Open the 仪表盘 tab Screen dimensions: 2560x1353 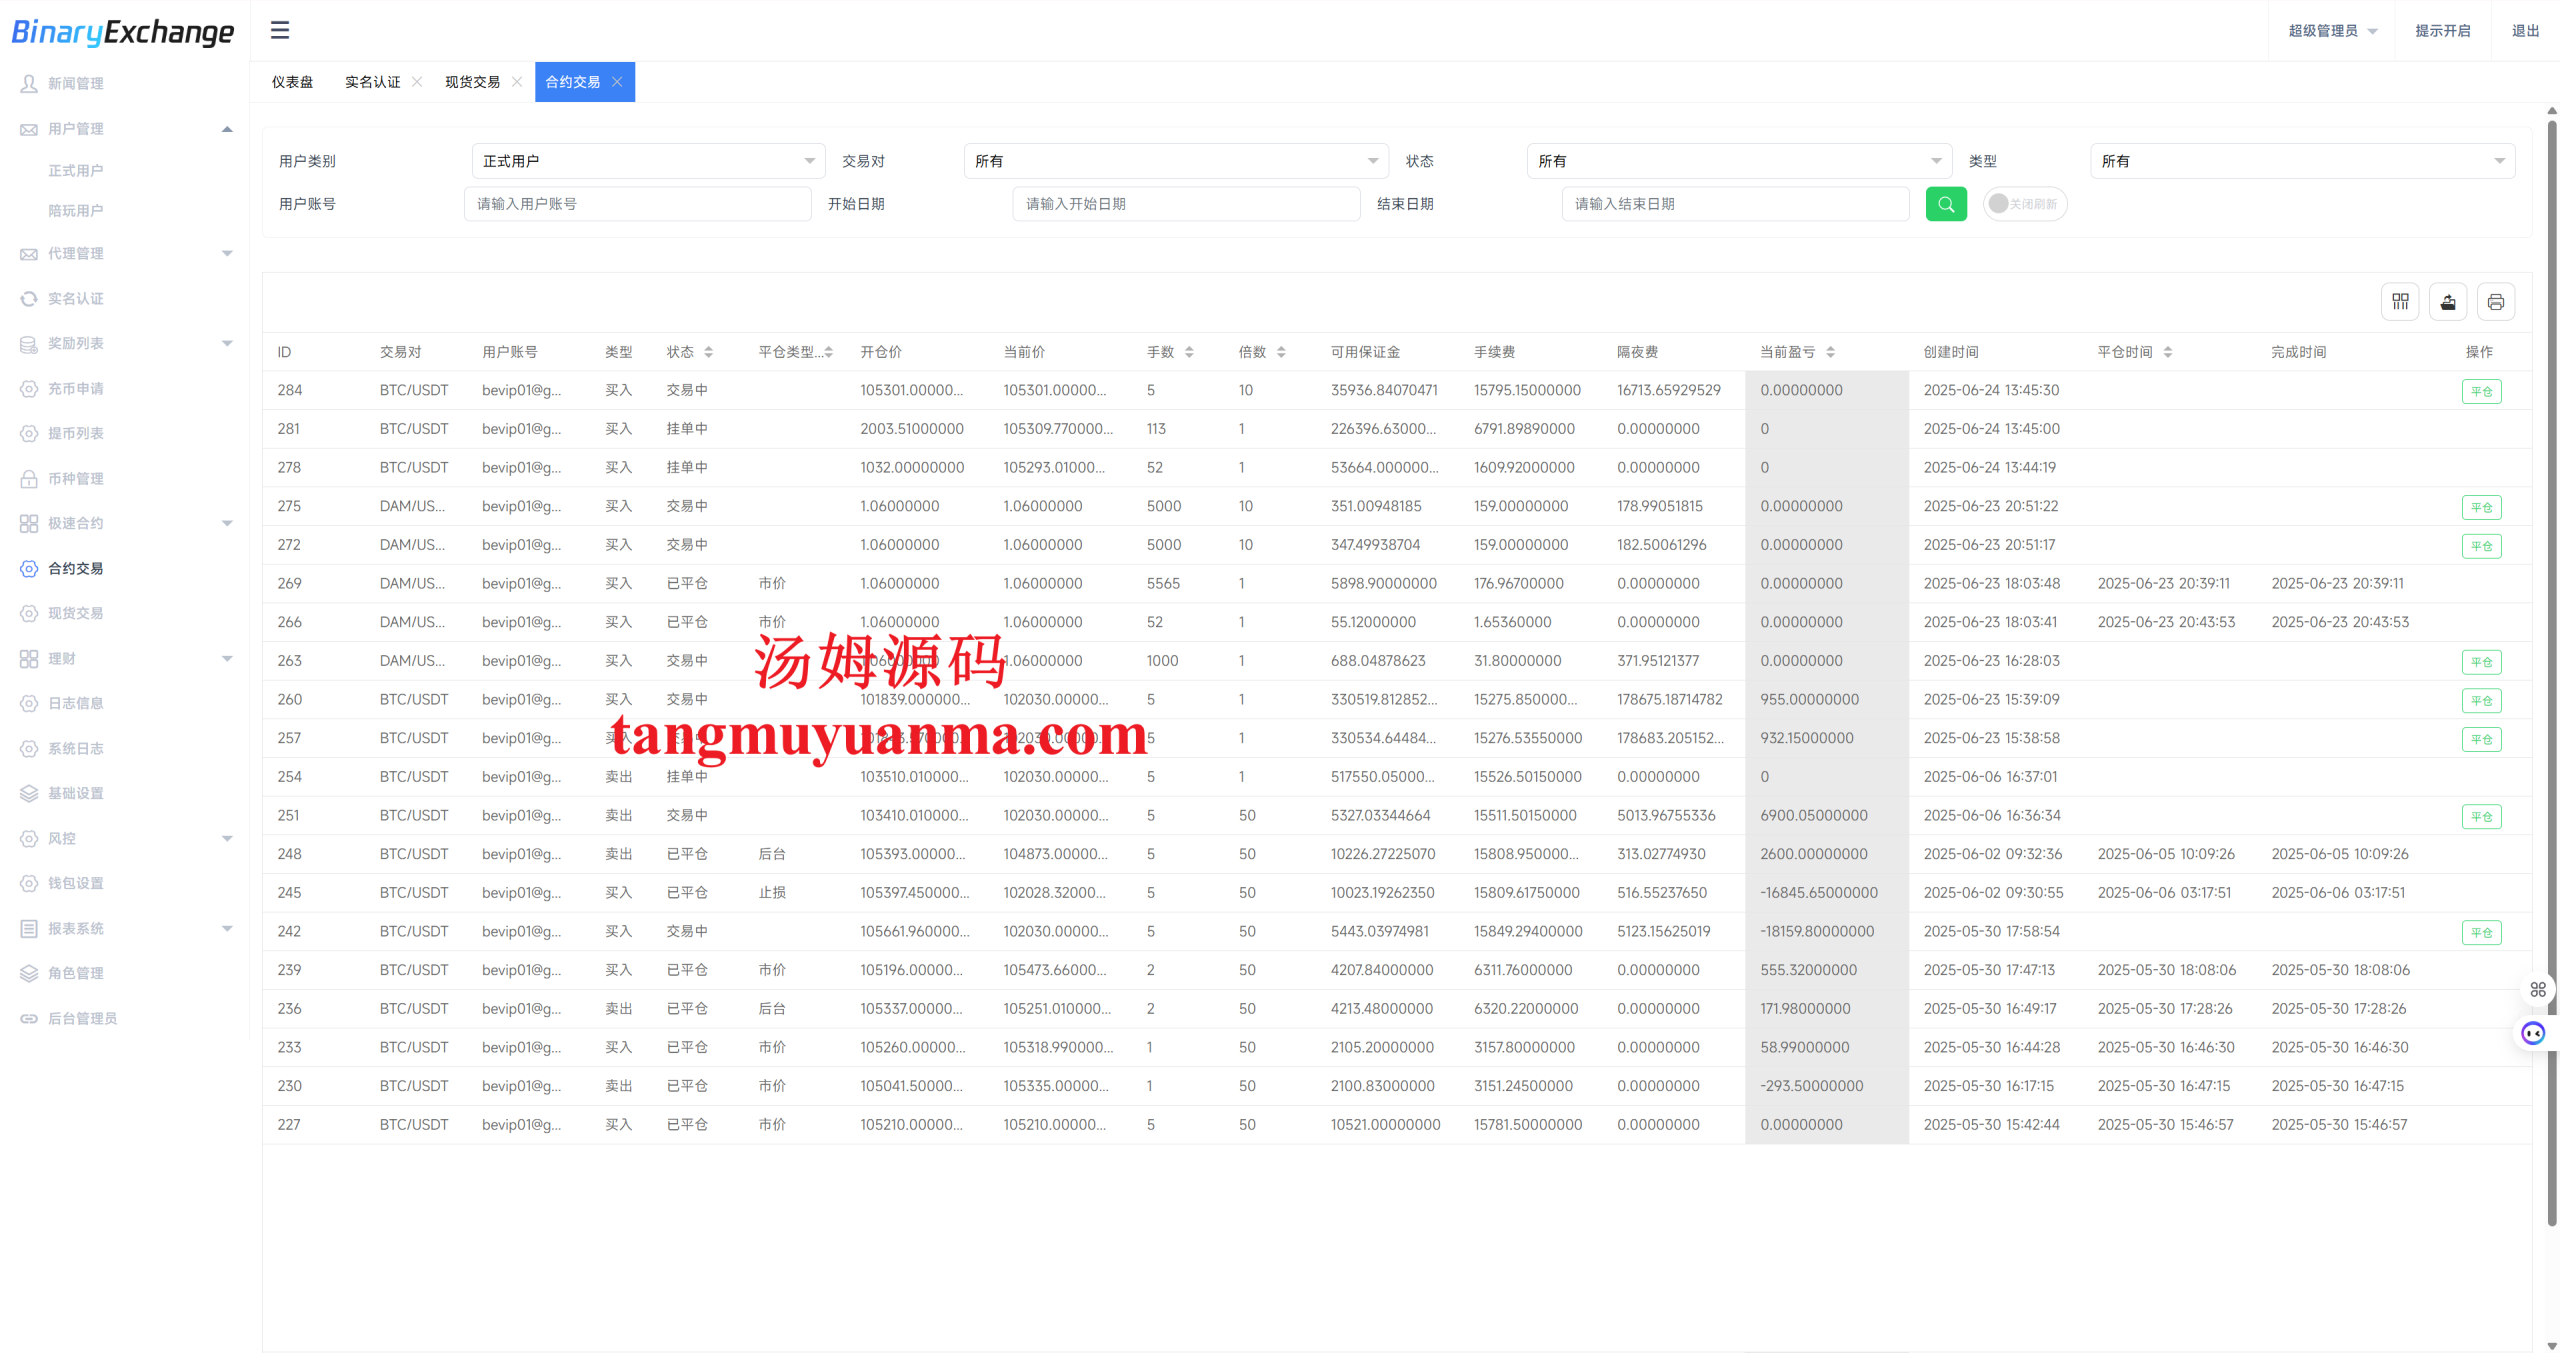[292, 82]
